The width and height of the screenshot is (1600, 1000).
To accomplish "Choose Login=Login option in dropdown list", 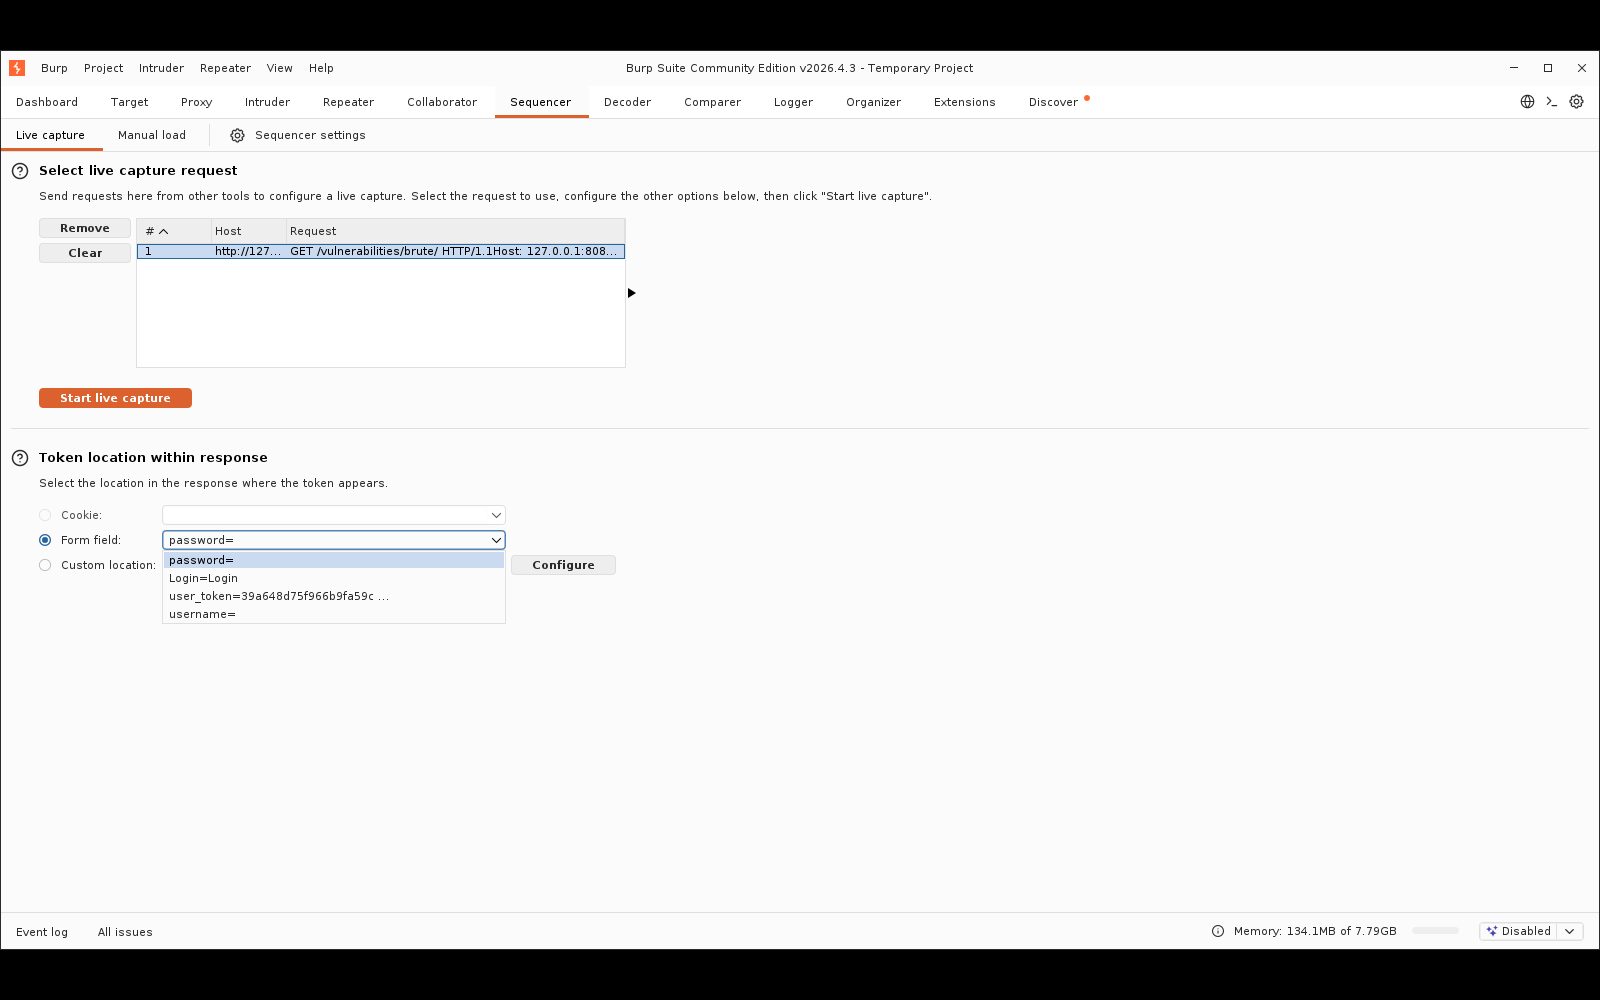I will (x=334, y=578).
